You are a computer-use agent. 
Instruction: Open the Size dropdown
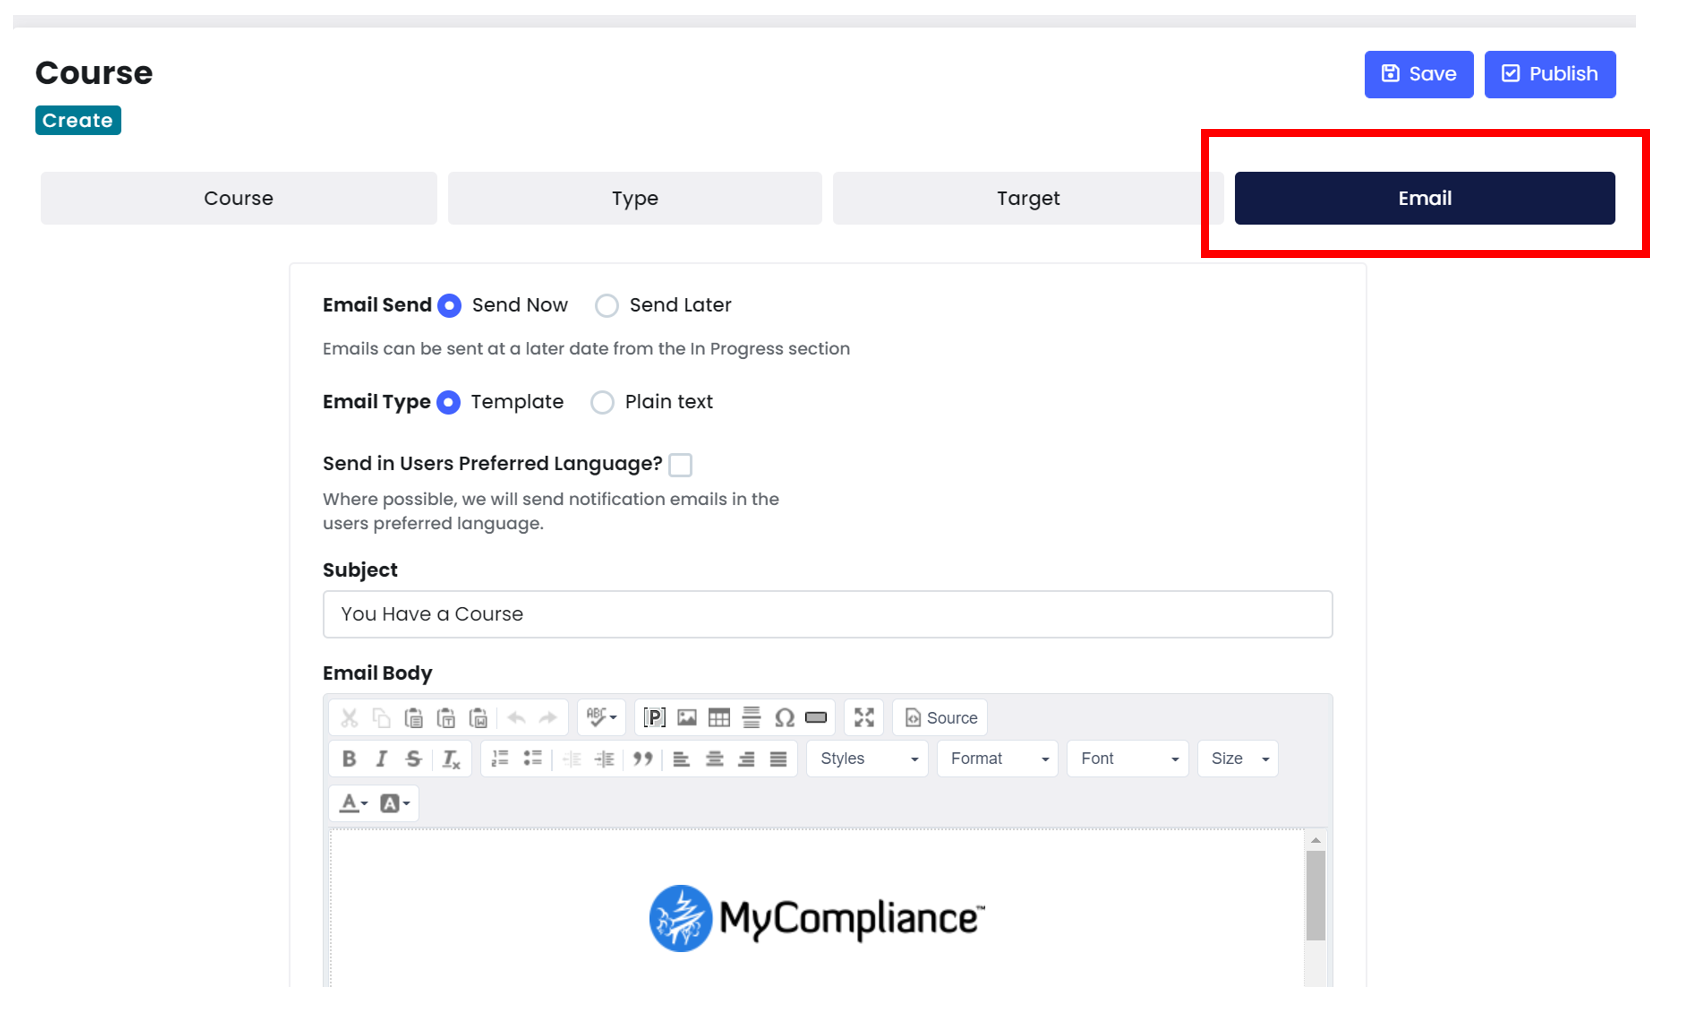click(1238, 759)
